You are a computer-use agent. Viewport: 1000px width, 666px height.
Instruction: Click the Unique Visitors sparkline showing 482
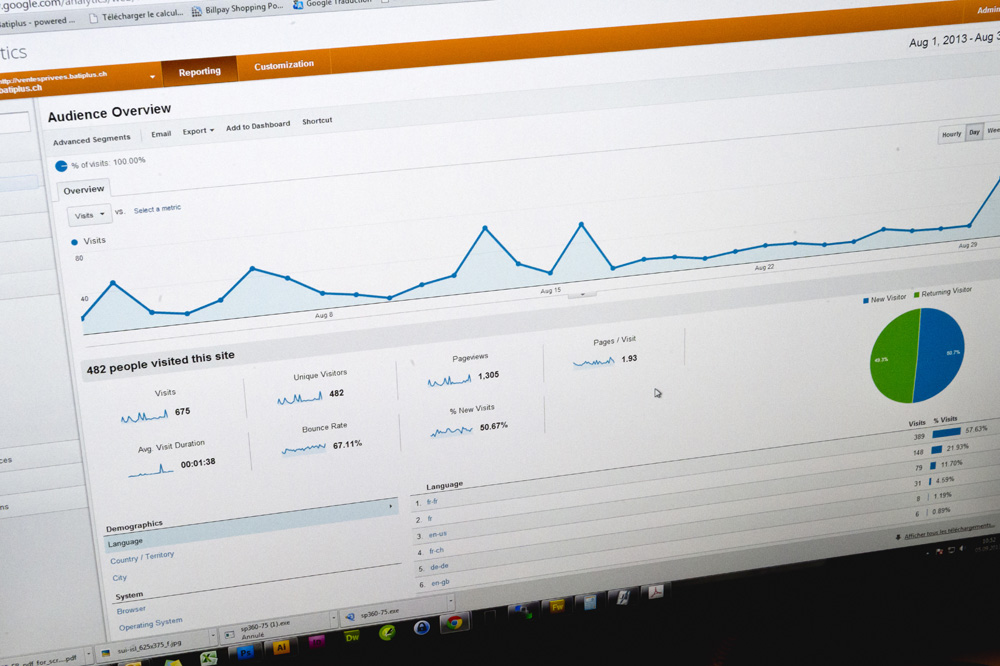coord(300,399)
